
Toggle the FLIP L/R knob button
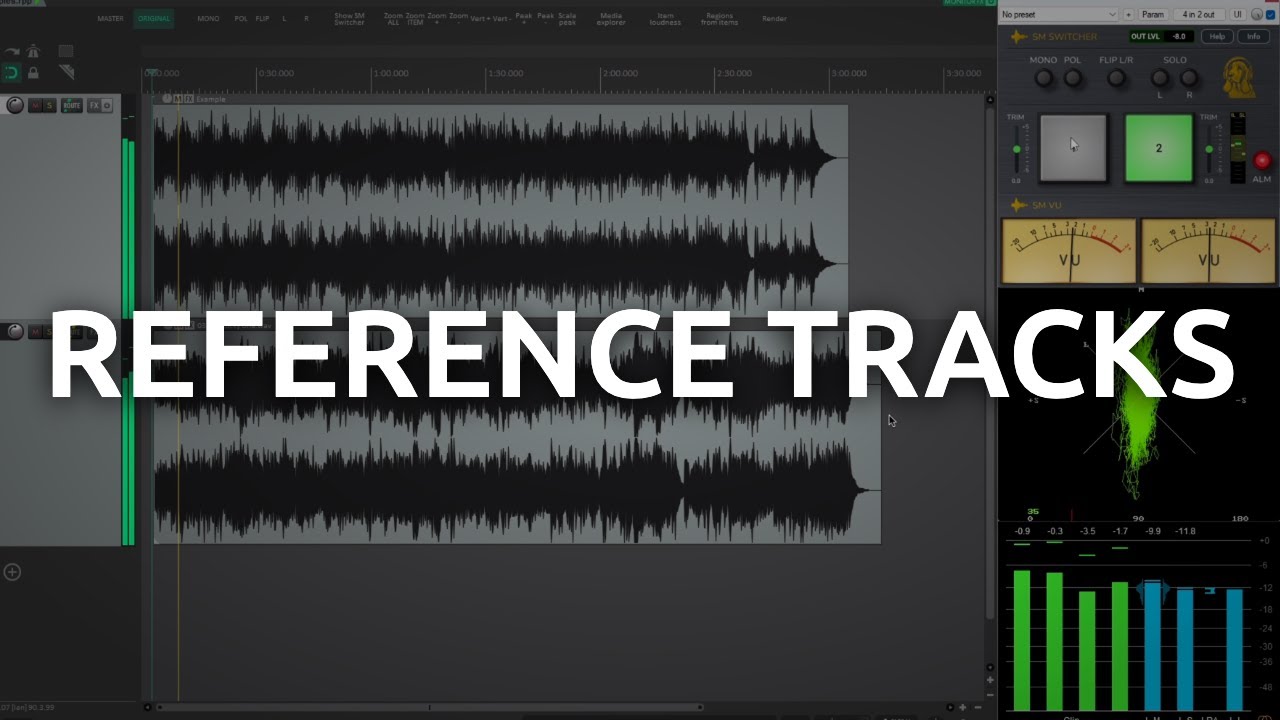coord(1117,77)
